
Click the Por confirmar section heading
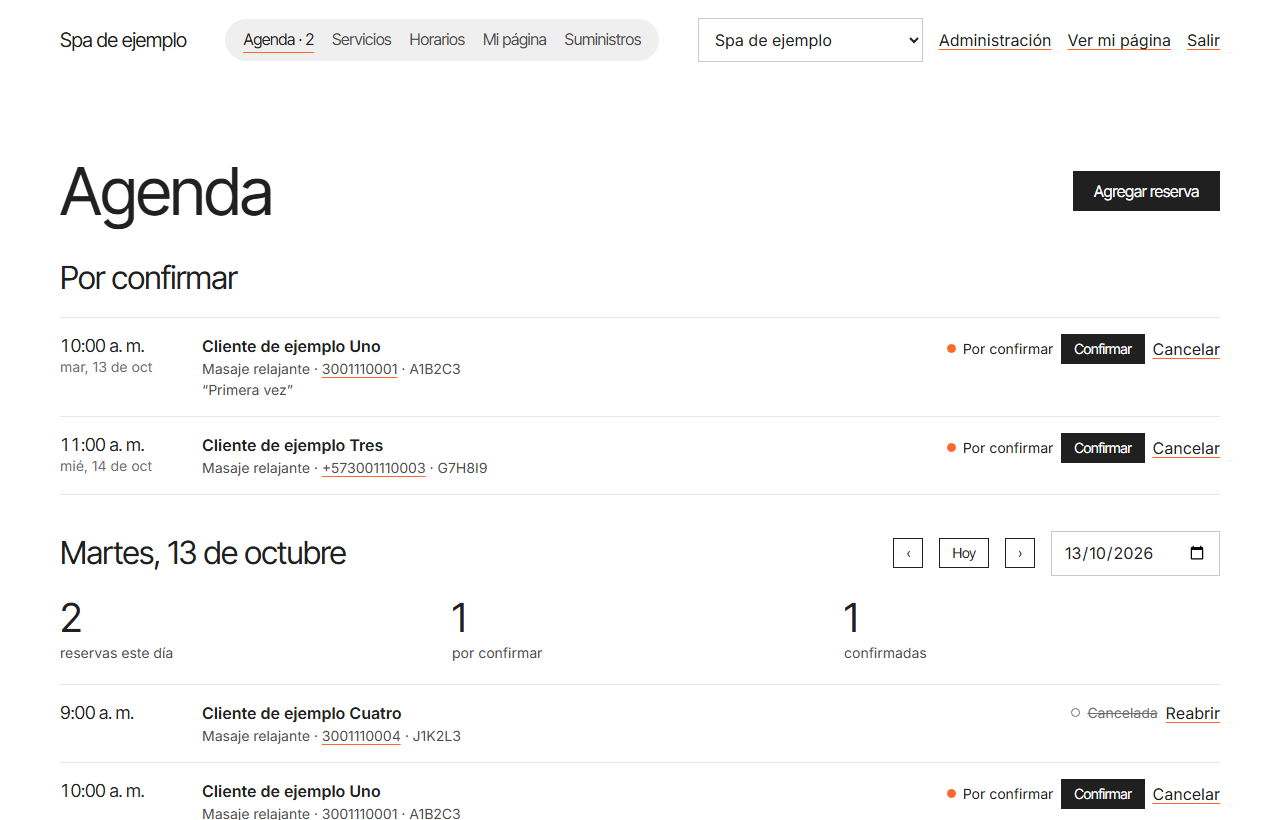(x=148, y=278)
